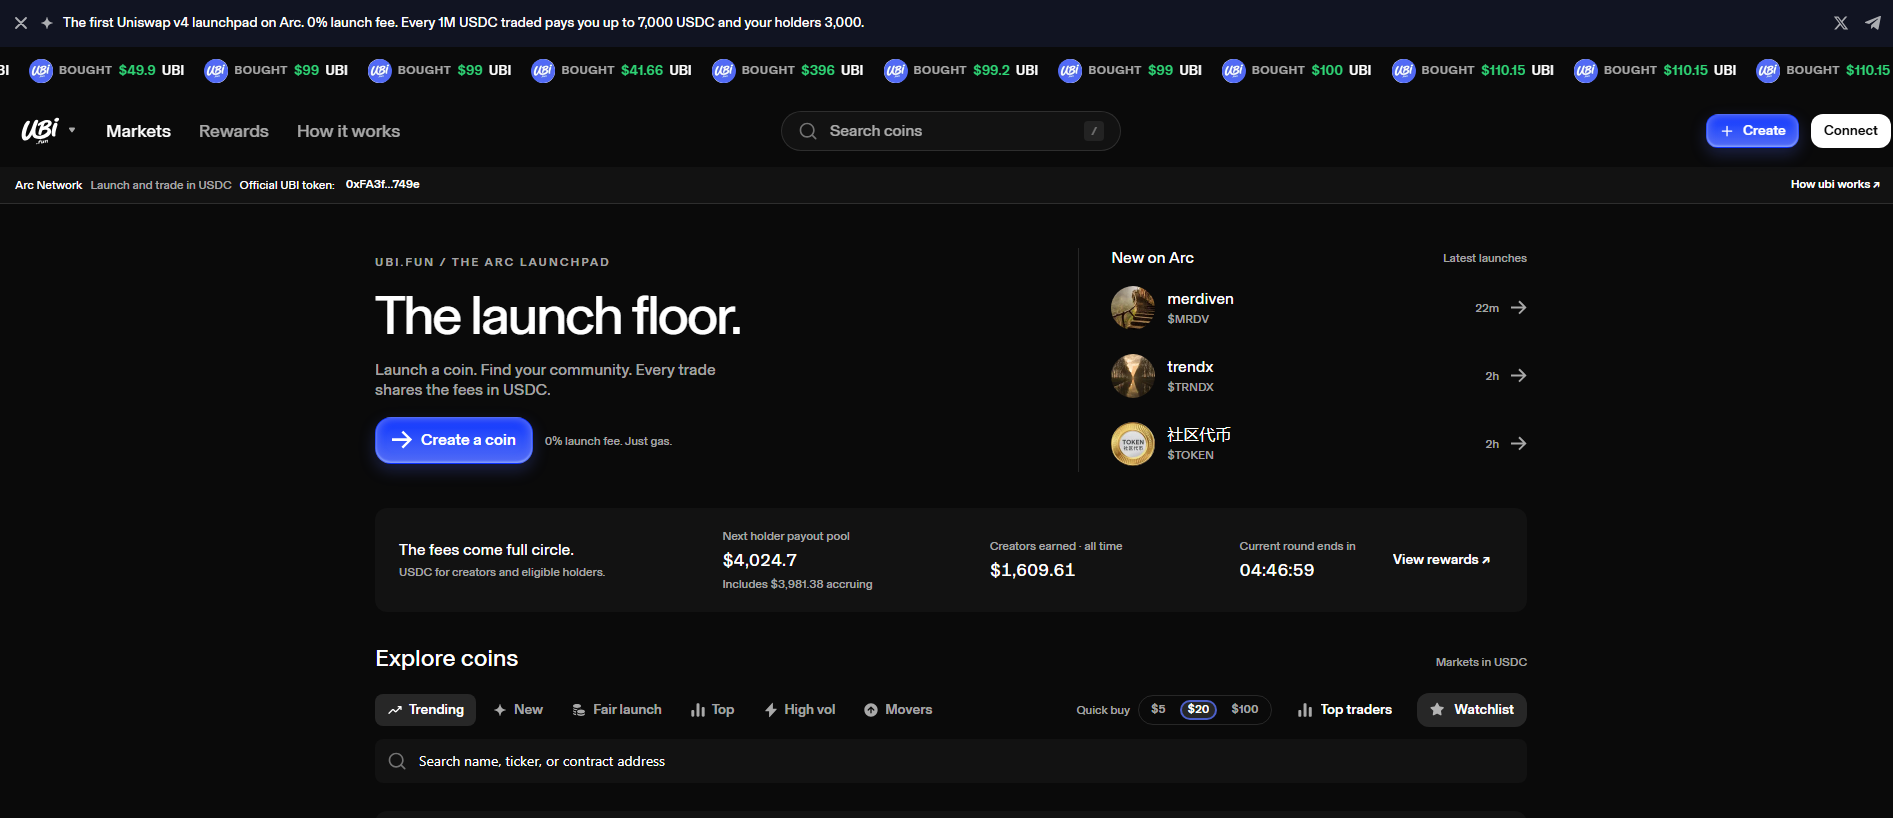Click the BOUGHT $100 UBI ticker item
Image resolution: width=1893 pixels, height=818 pixels.
coord(1297,70)
